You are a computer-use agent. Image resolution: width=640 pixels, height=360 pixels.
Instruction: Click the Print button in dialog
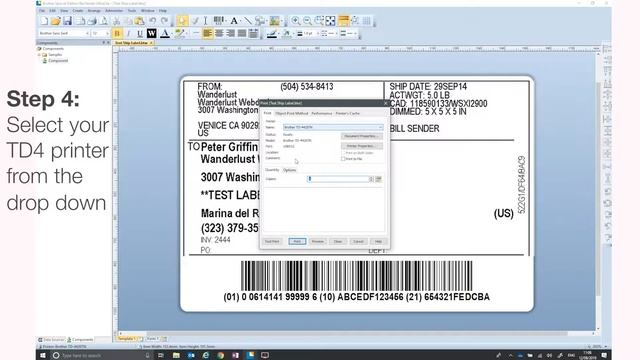(297, 242)
